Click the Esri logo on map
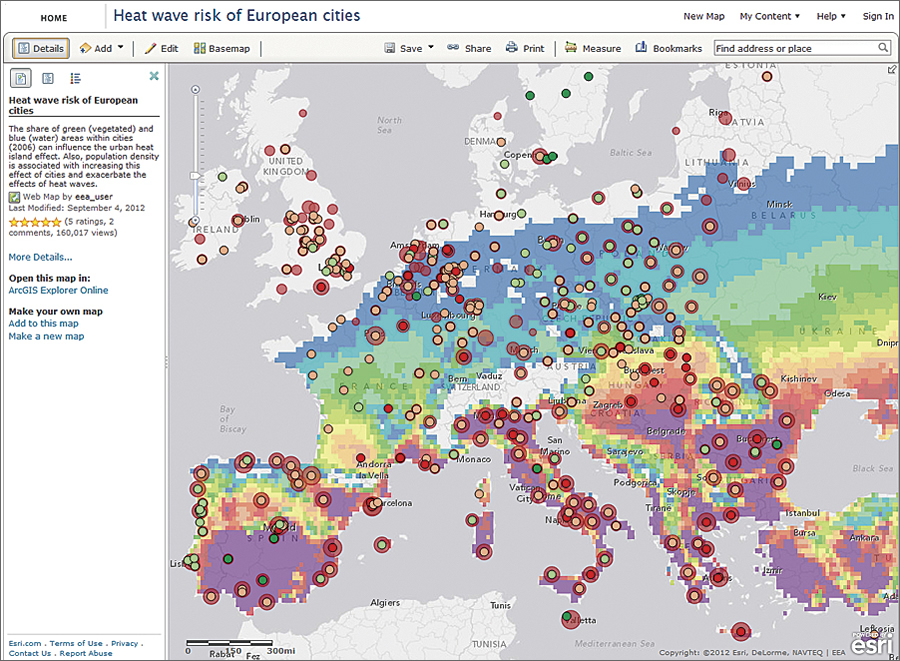 (870, 644)
